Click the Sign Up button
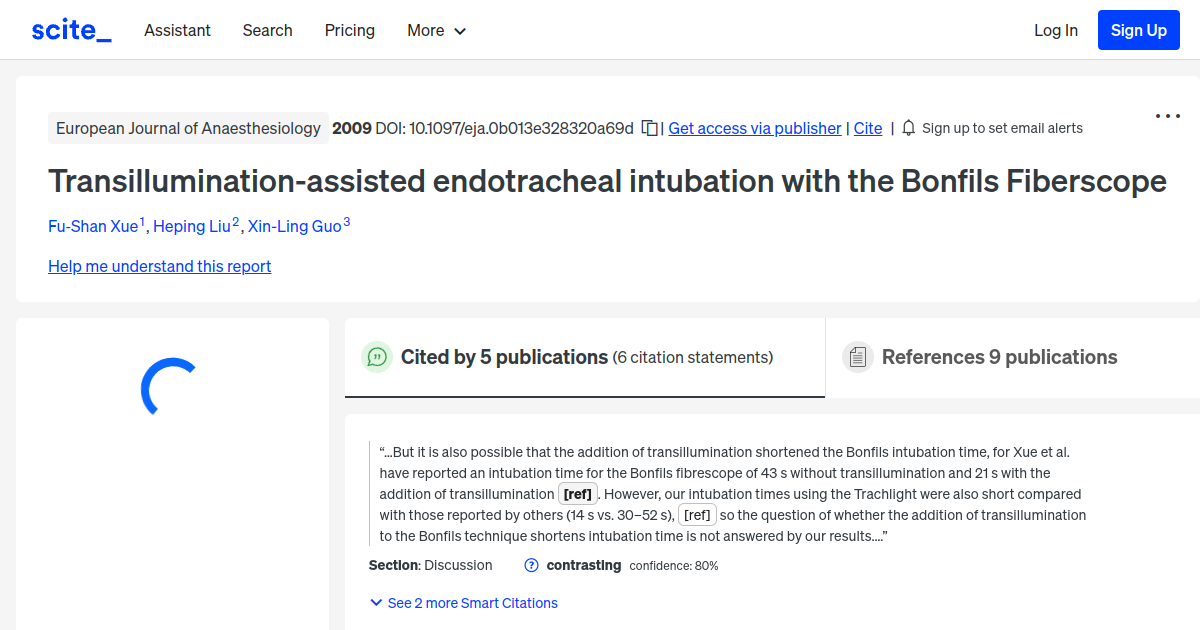The height and width of the screenshot is (630, 1200). pos(1138,29)
